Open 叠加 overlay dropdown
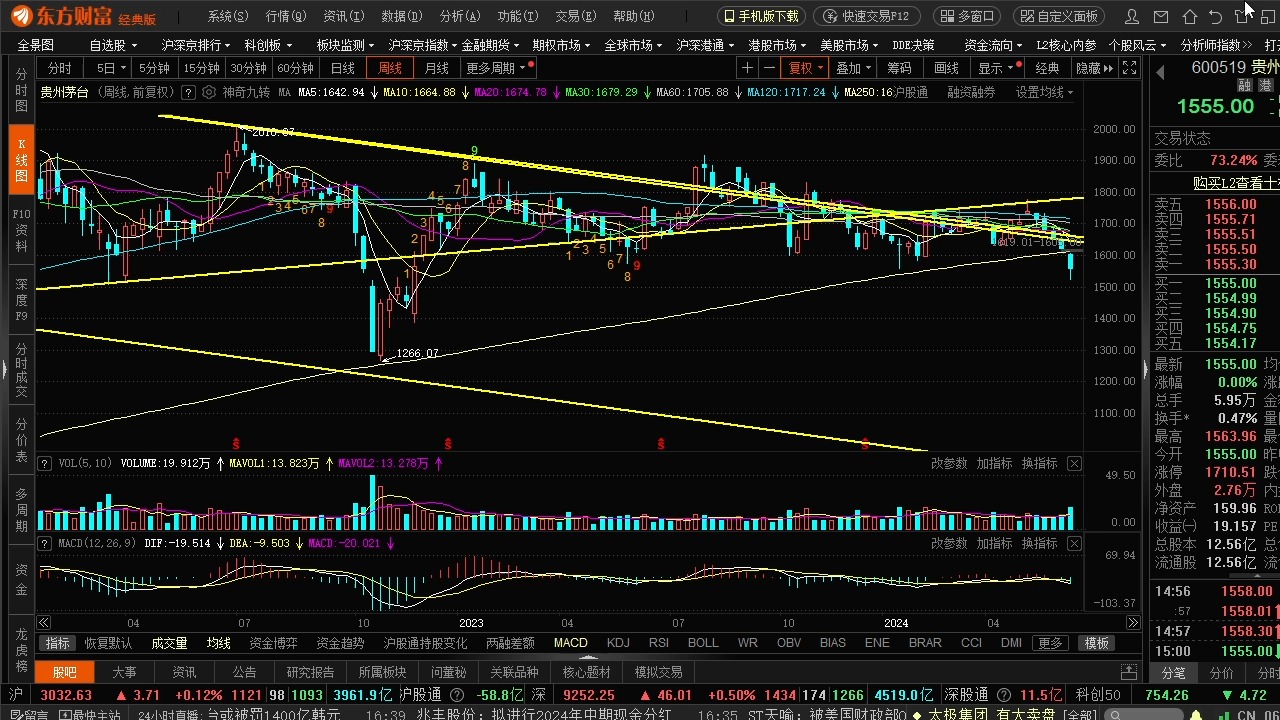The image size is (1280, 720). (x=852, y=68)
